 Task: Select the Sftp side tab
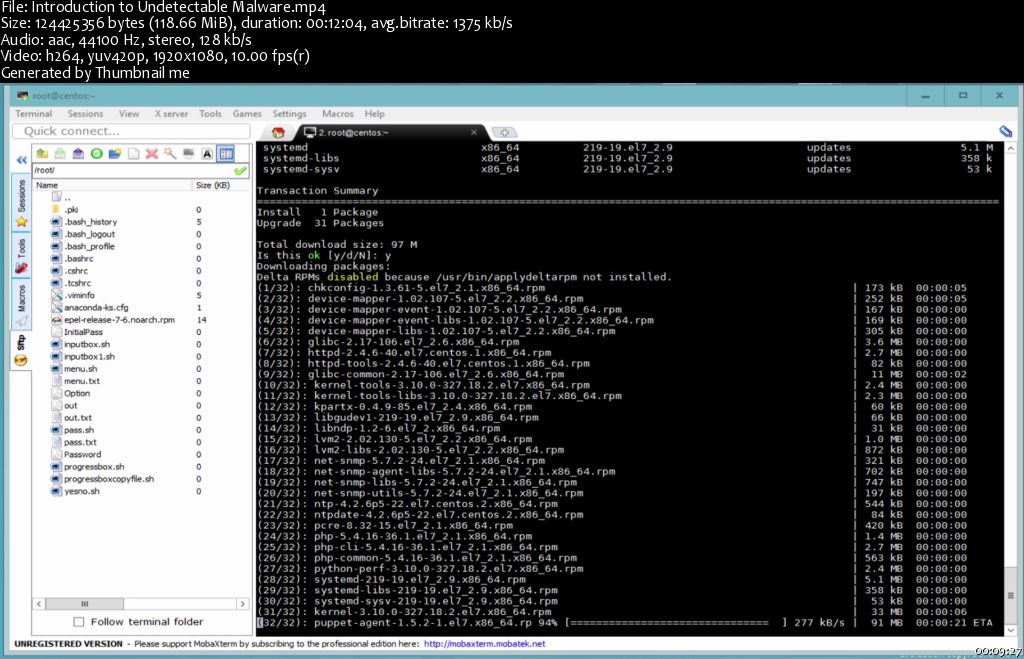(x=21, y=350)
